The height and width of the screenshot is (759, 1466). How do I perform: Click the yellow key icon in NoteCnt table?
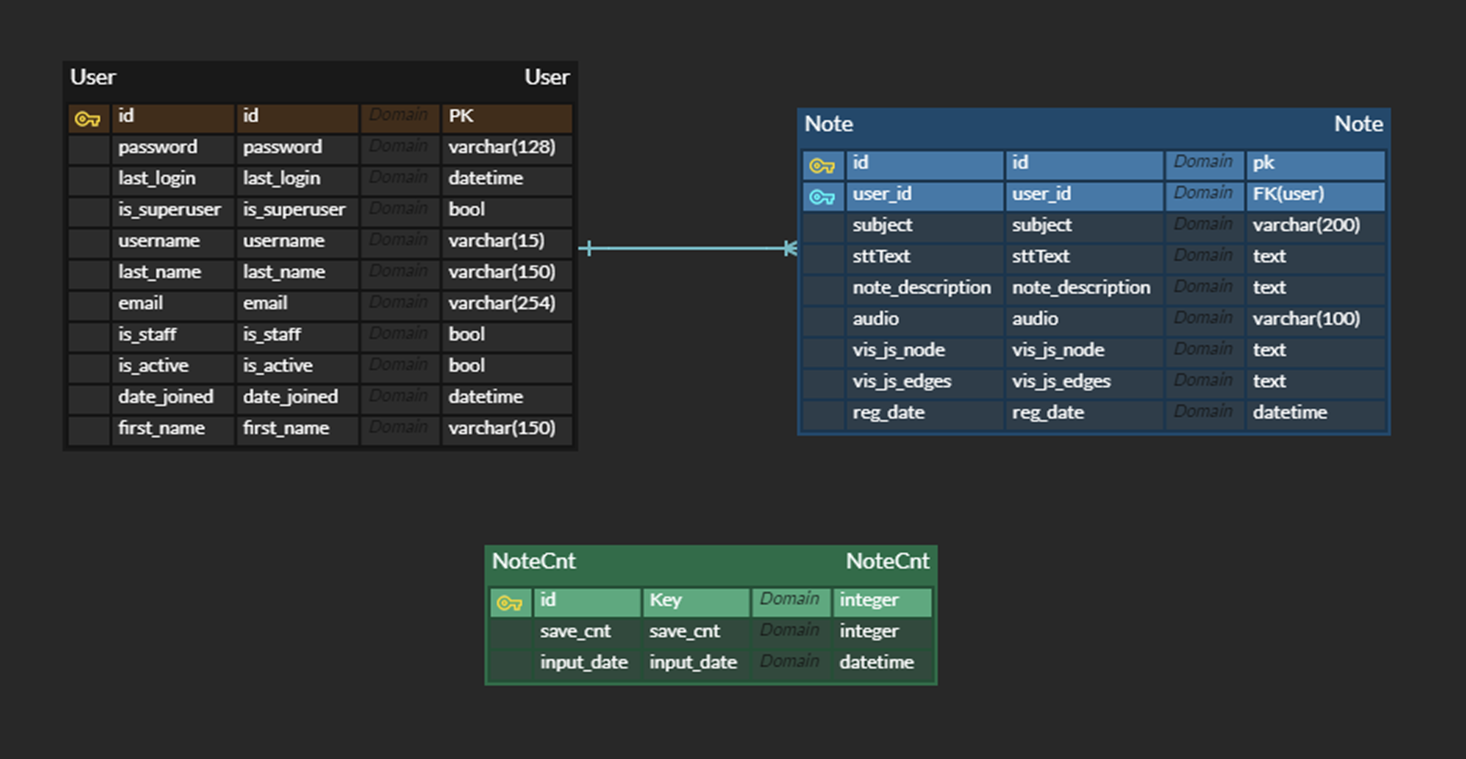coord(509,603)
